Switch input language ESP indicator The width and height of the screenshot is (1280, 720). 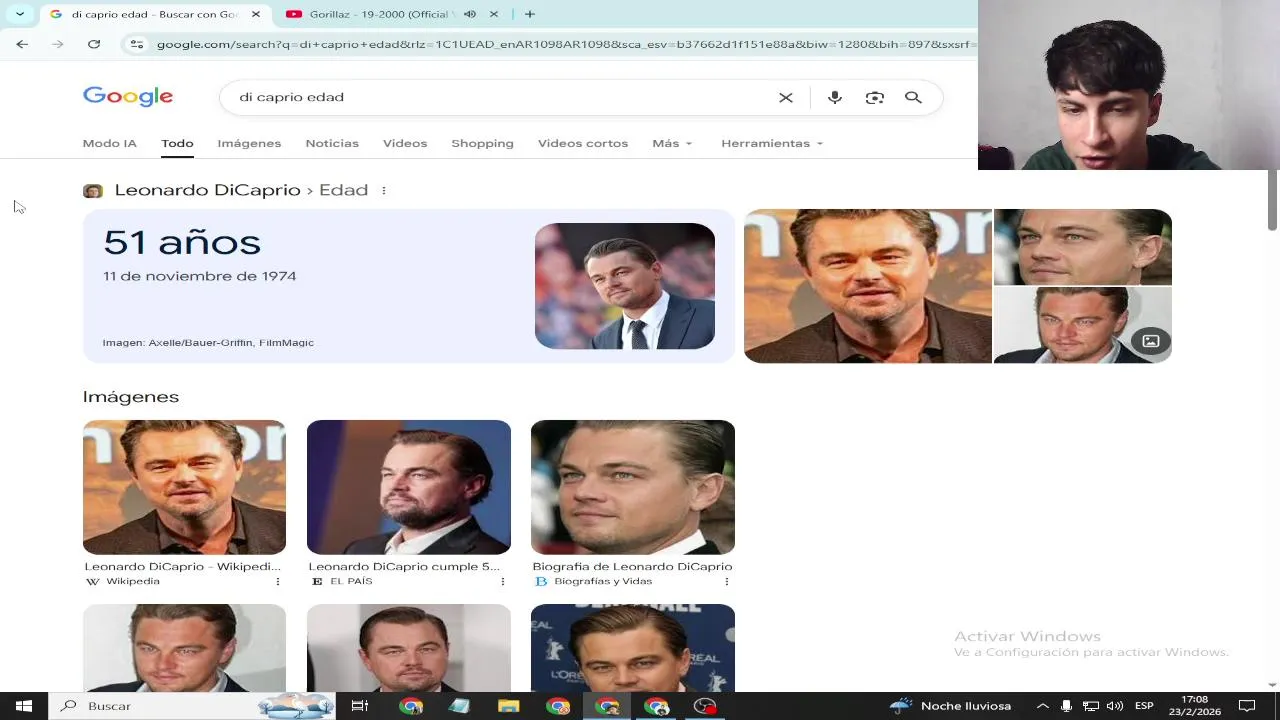click(1144, 706)
